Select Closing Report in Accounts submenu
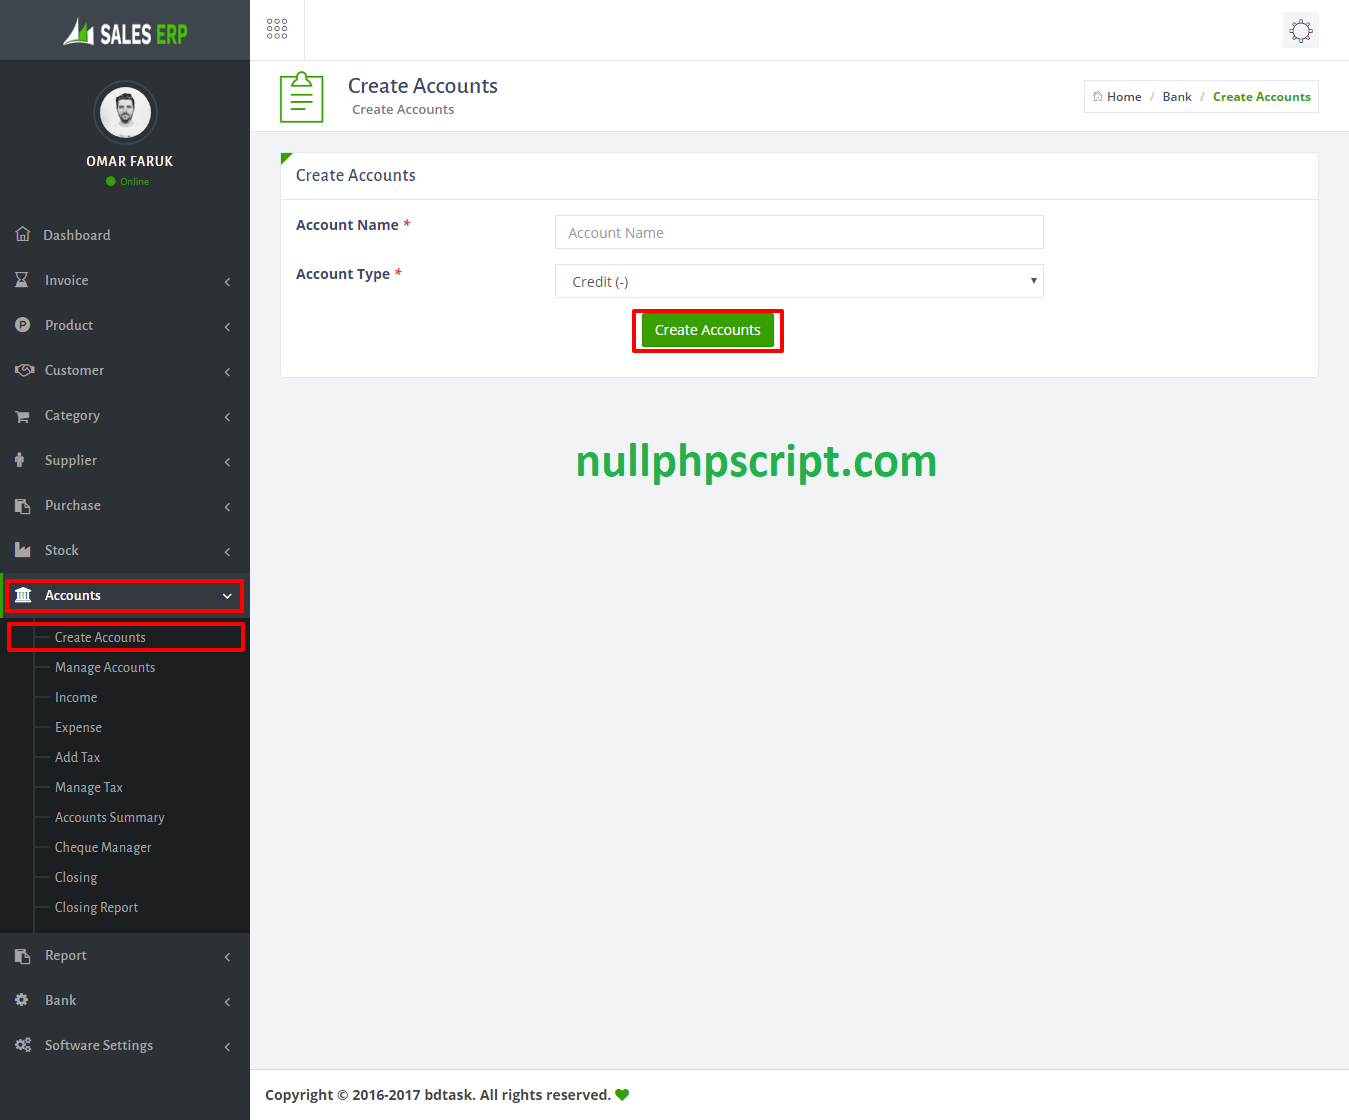 (x=96, y=907)
